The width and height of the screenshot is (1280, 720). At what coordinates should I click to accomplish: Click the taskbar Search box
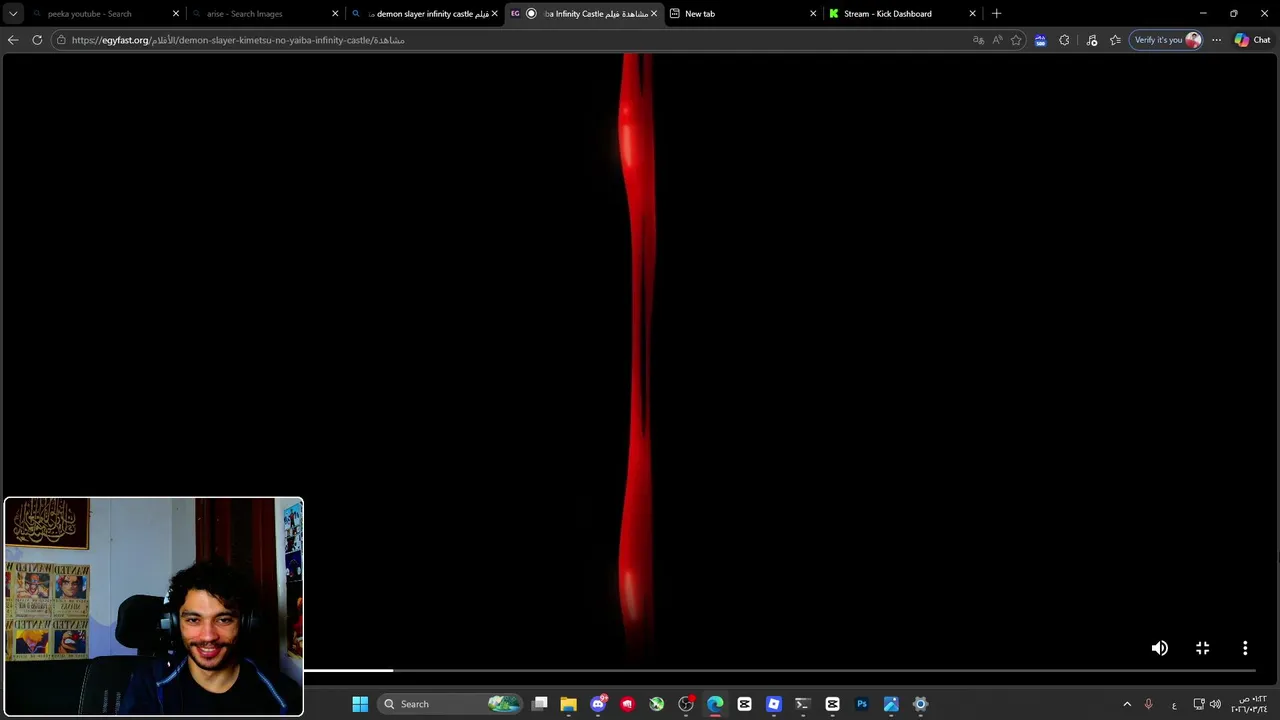pos(452,704)
